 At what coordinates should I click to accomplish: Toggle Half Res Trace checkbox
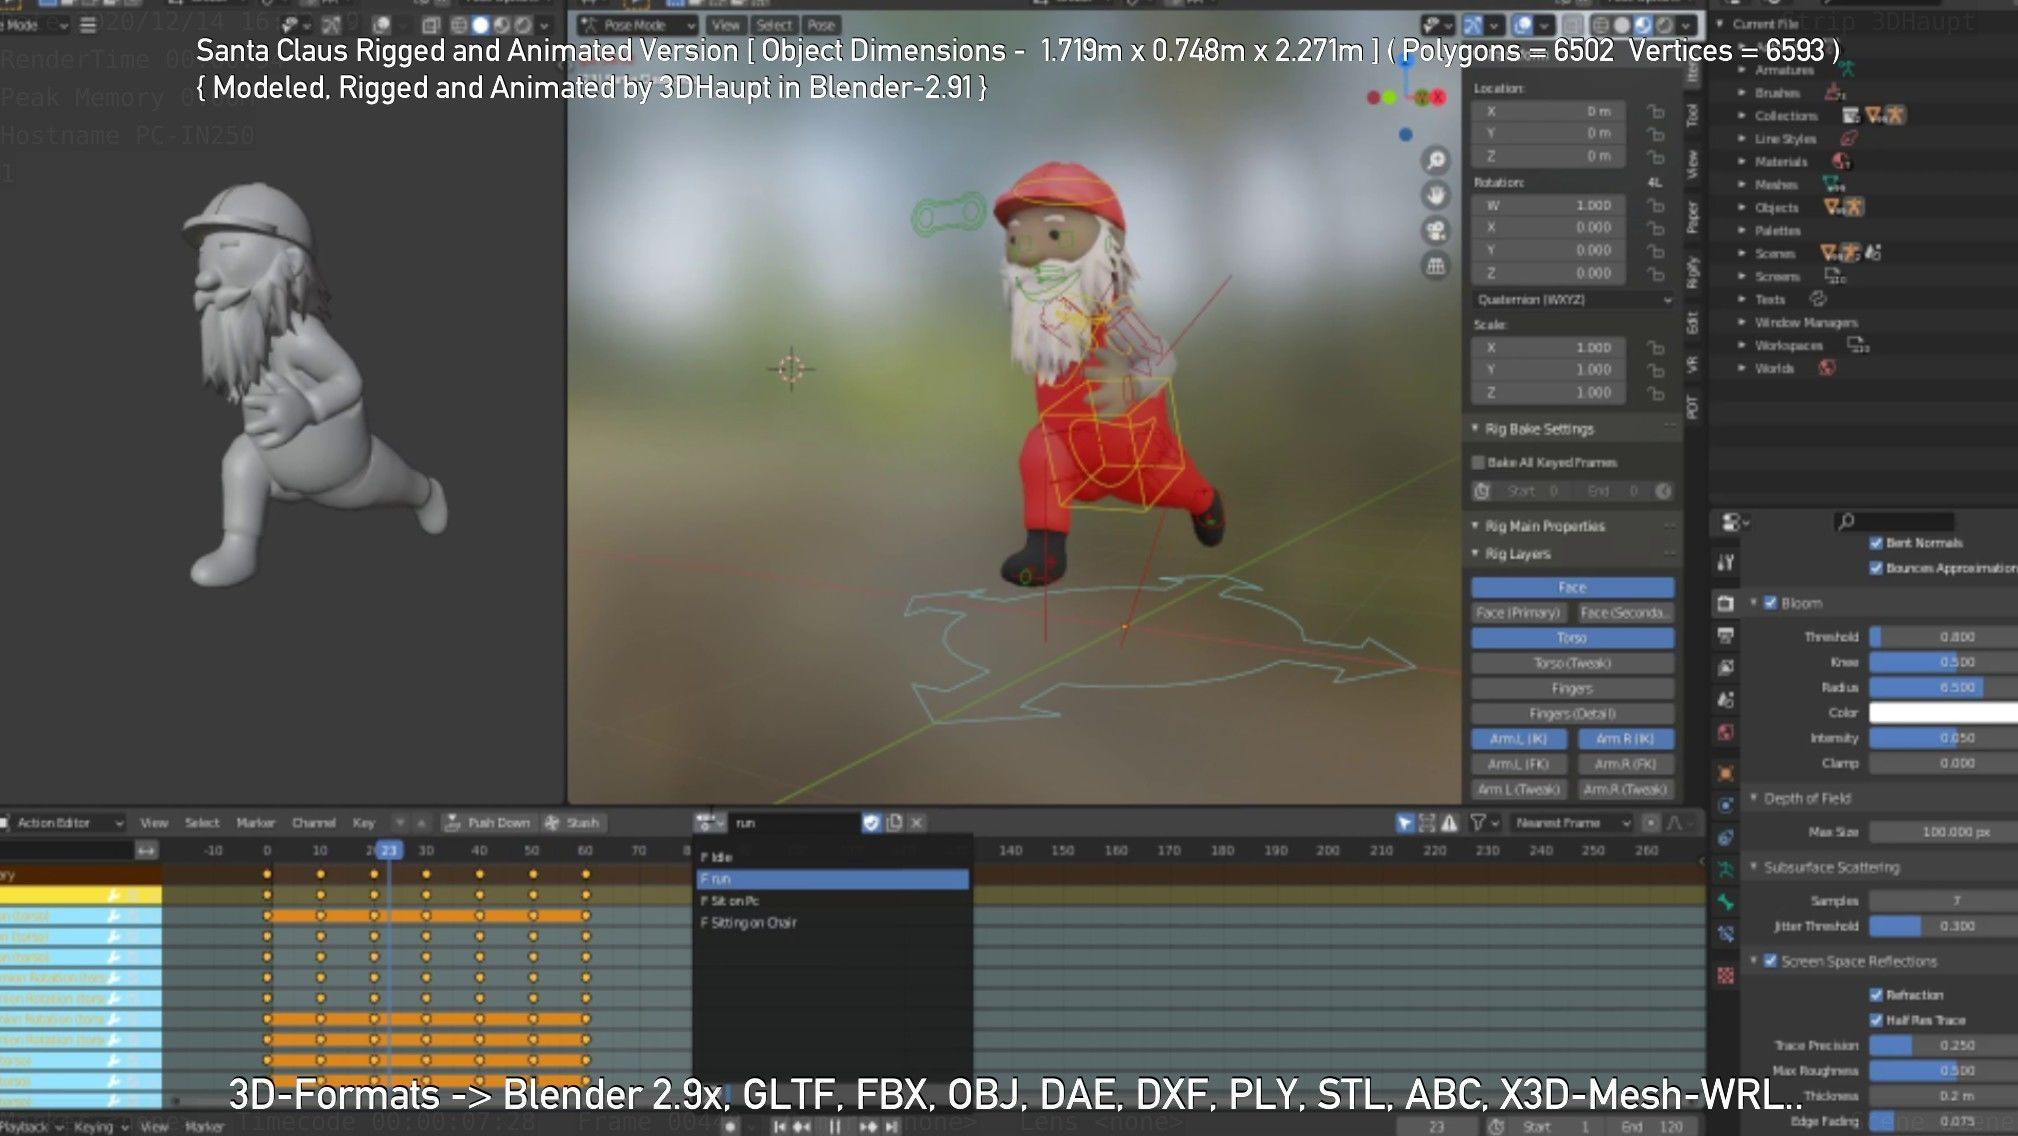[x=1876, y=1020]
